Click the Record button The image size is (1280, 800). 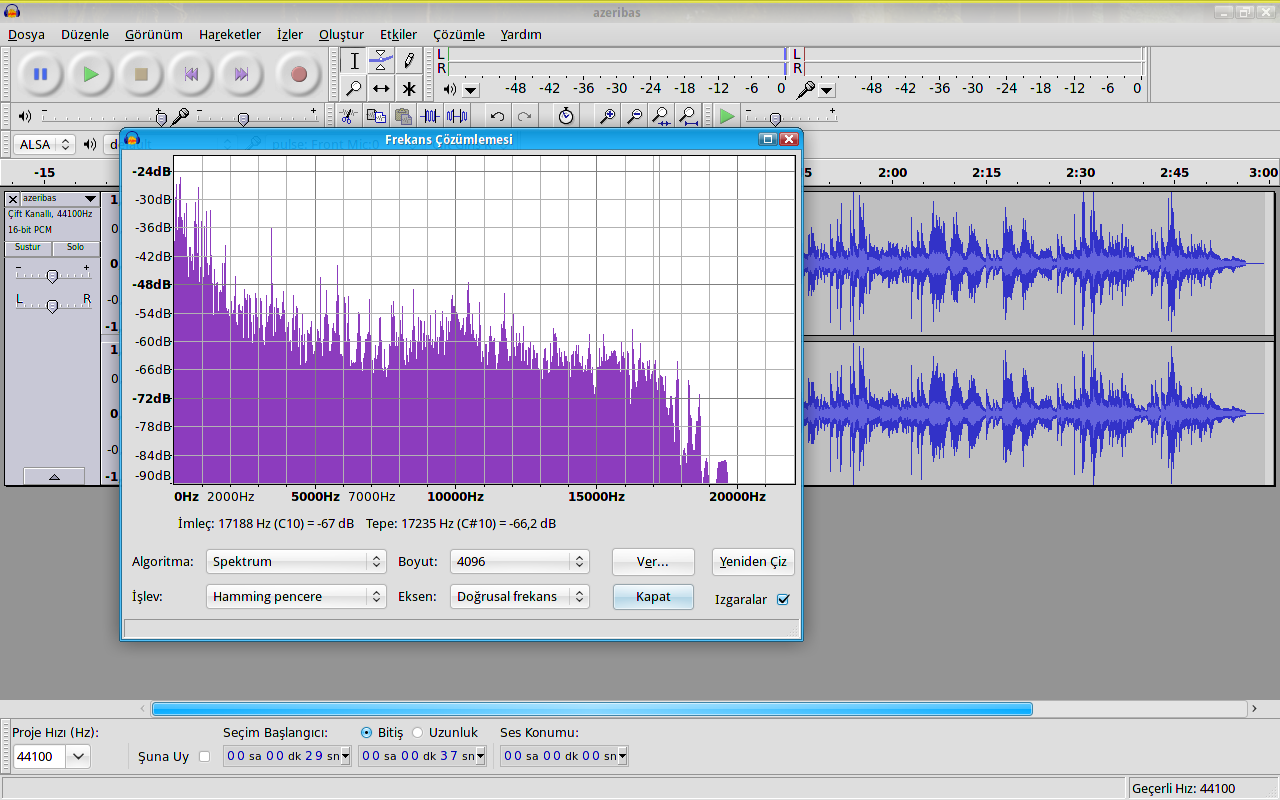(298, 74)
